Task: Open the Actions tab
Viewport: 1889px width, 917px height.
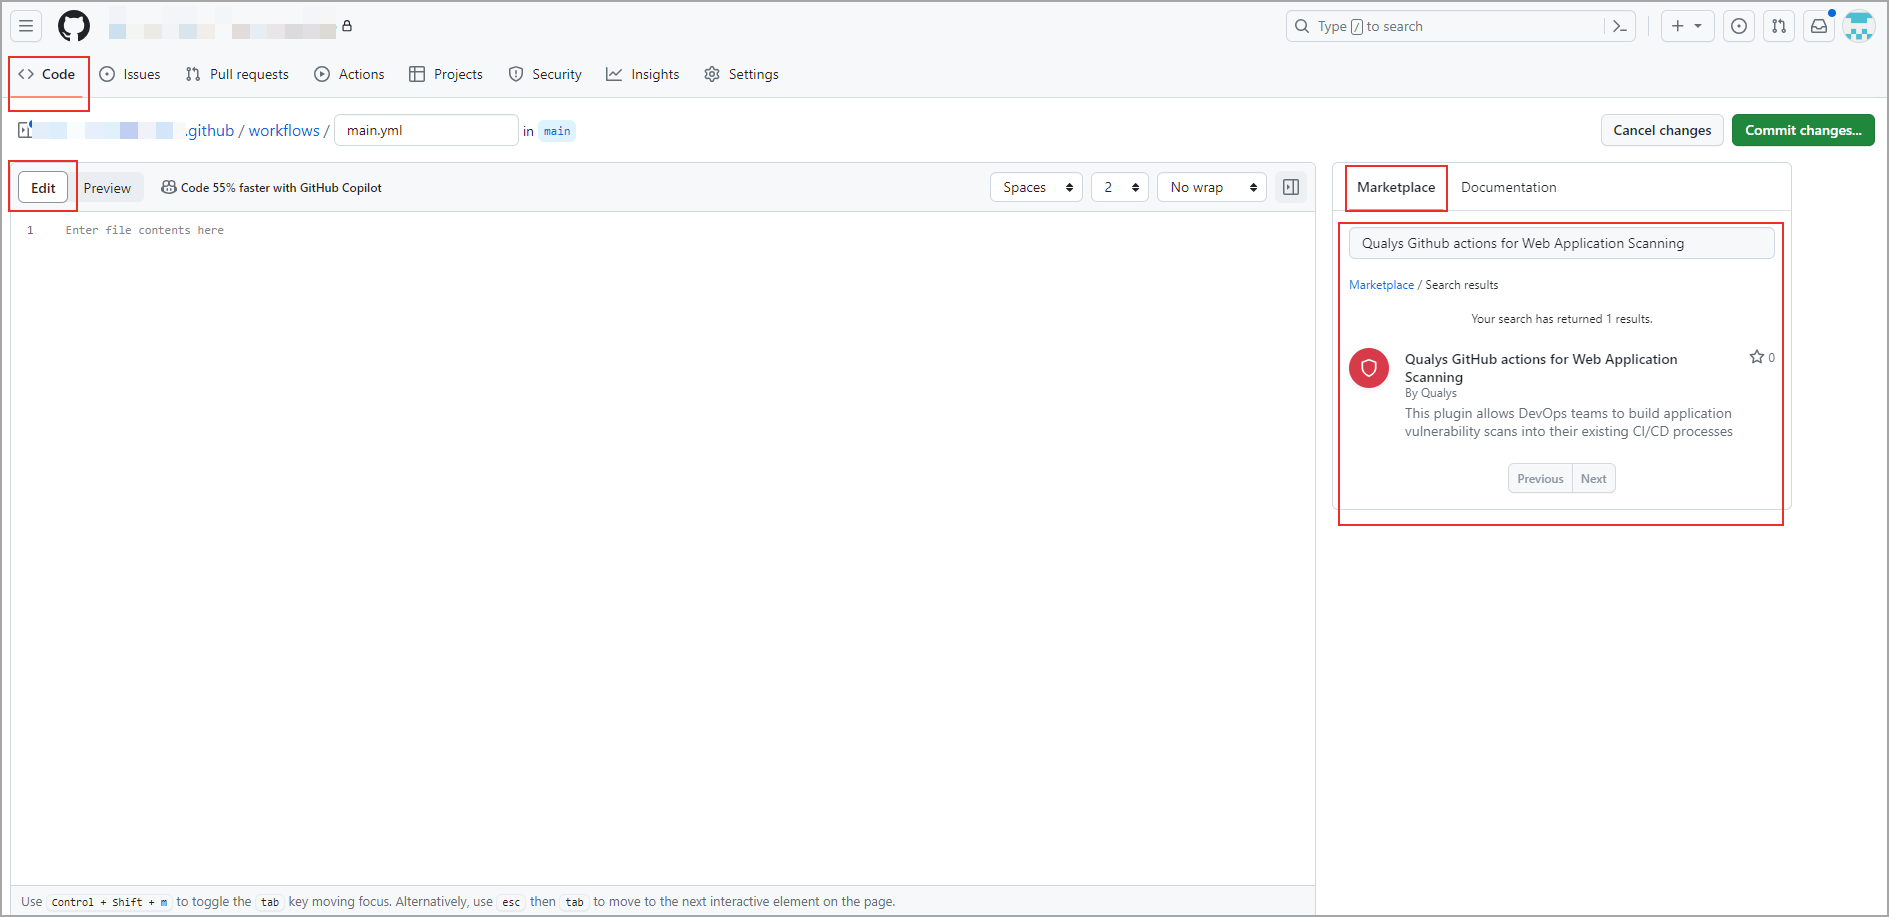Action: (x=349, y=74)
